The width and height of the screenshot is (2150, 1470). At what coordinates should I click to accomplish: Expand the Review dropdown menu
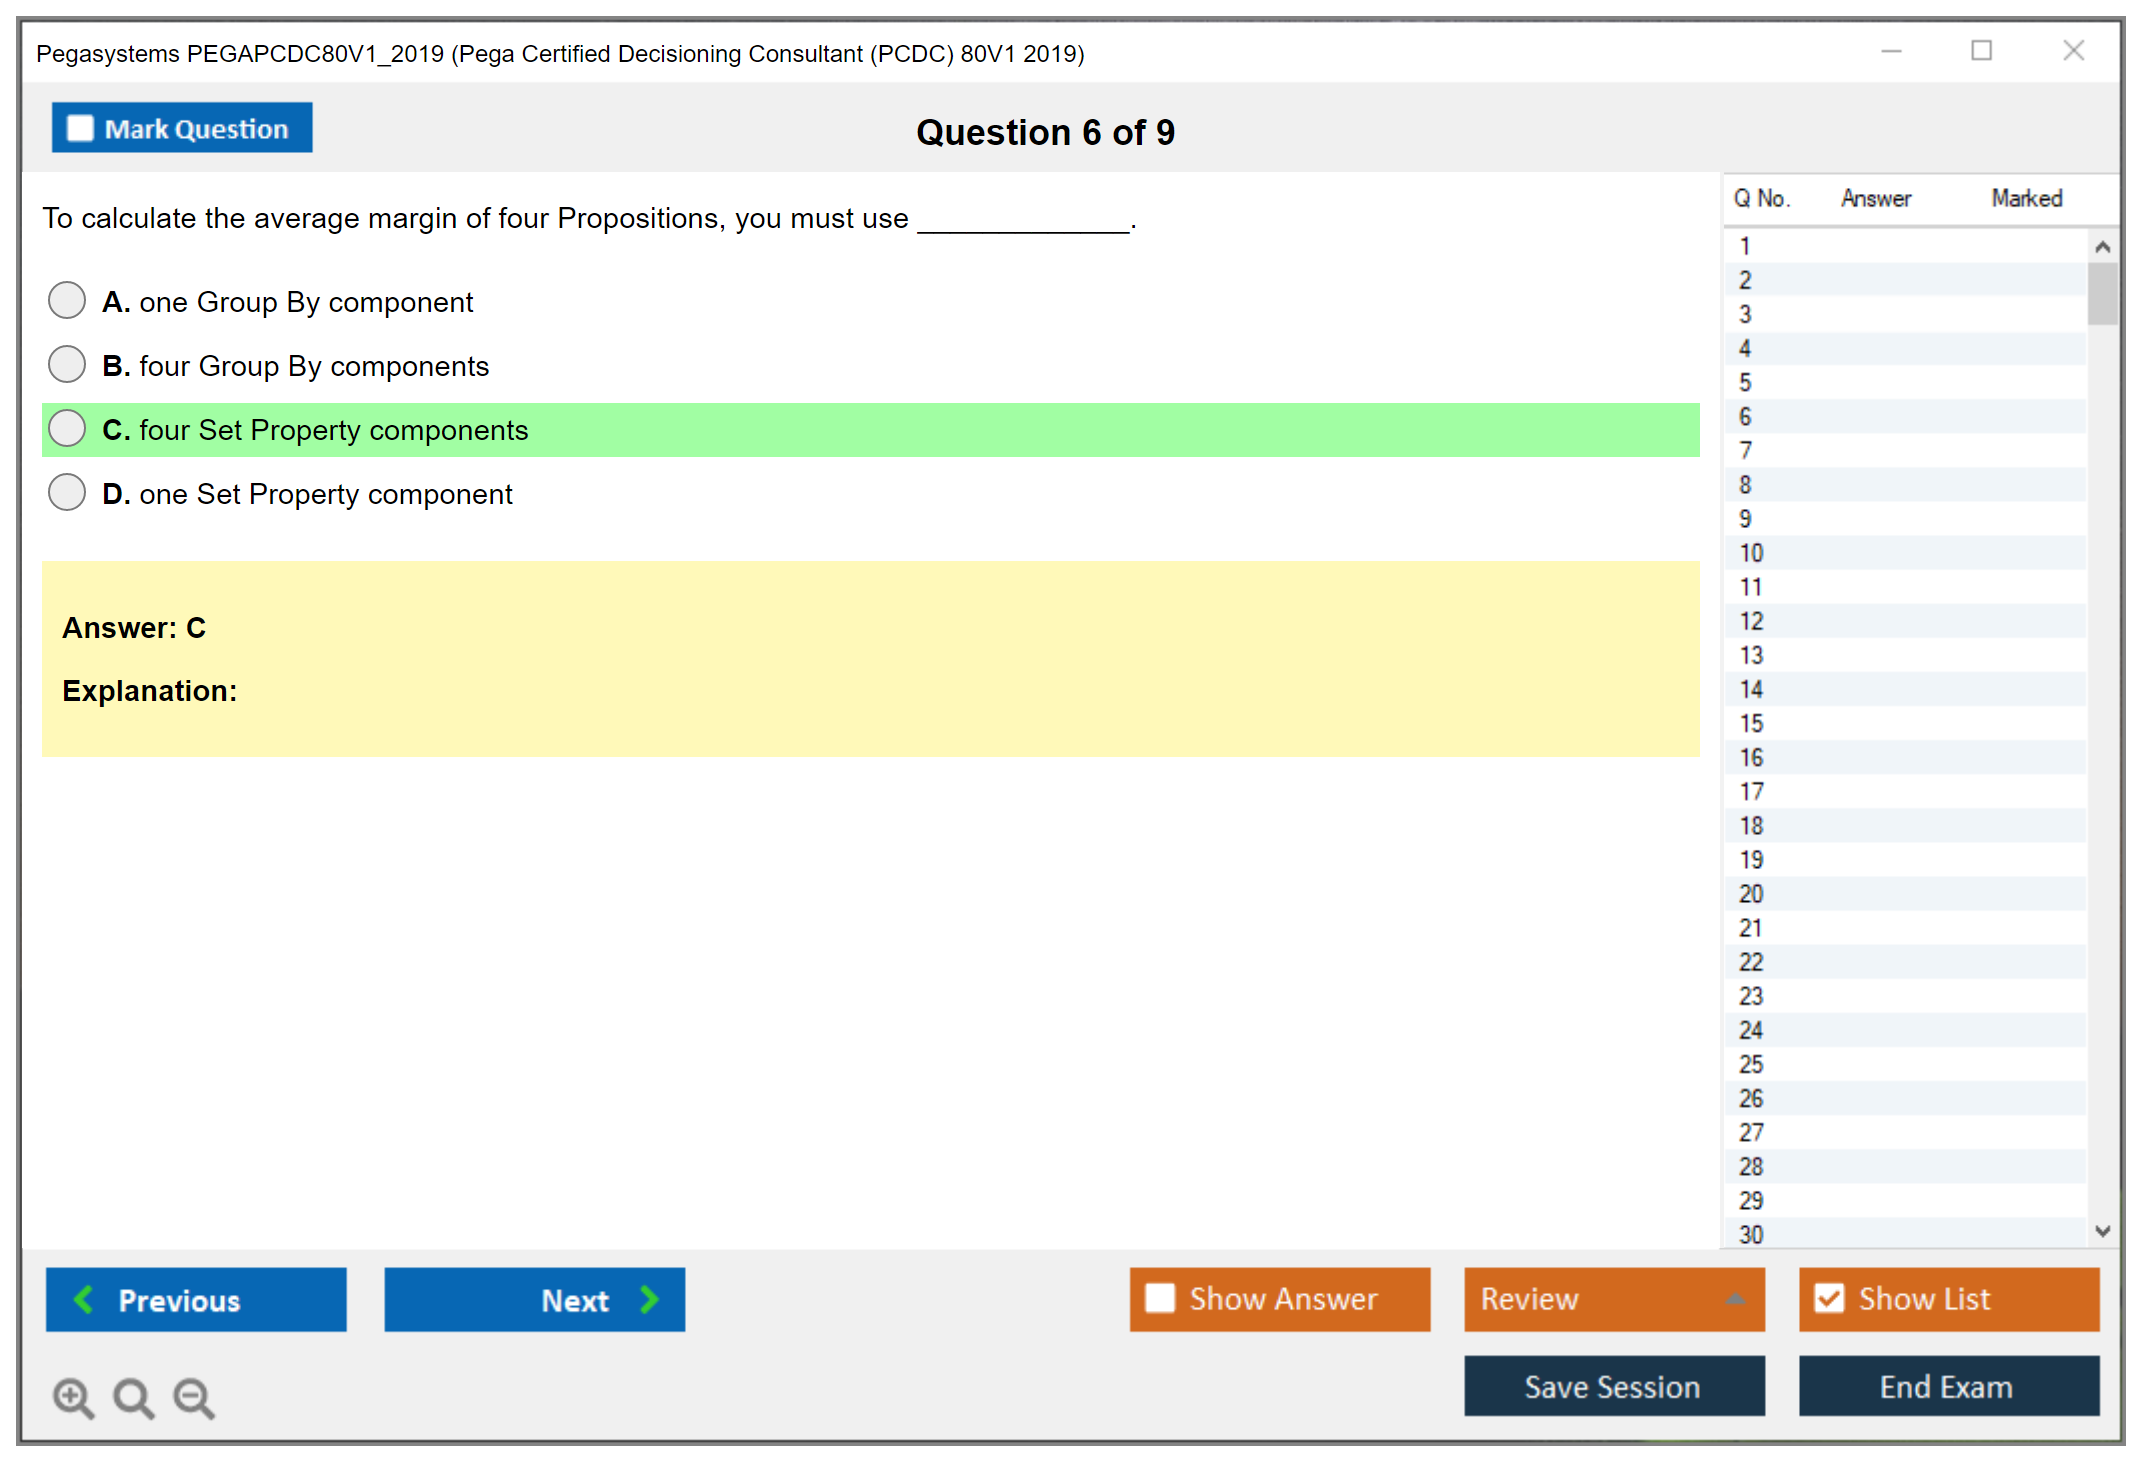click(1735, 1299)
